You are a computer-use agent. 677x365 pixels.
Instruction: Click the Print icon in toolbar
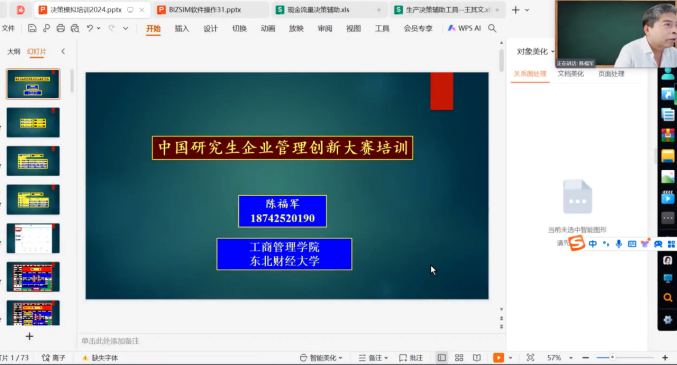[x=60, y=29]
